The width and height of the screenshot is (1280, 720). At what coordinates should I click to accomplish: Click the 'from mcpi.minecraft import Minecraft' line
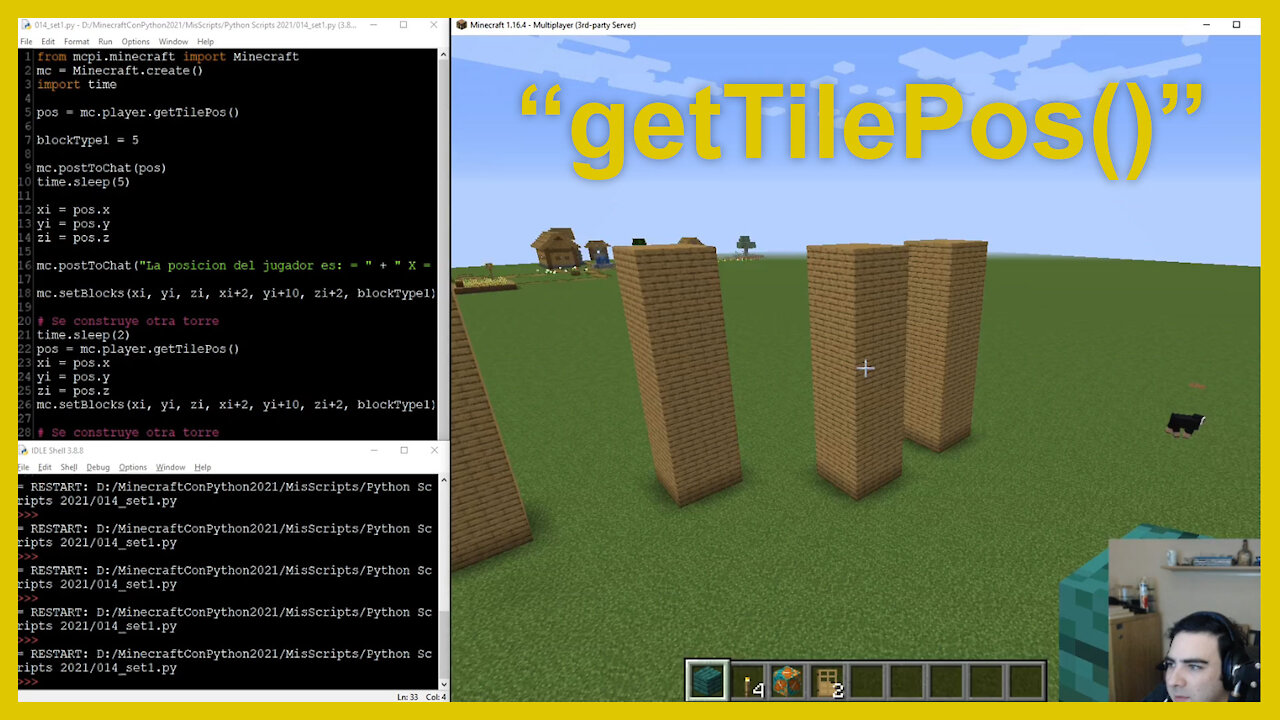[x=168, y=57]
